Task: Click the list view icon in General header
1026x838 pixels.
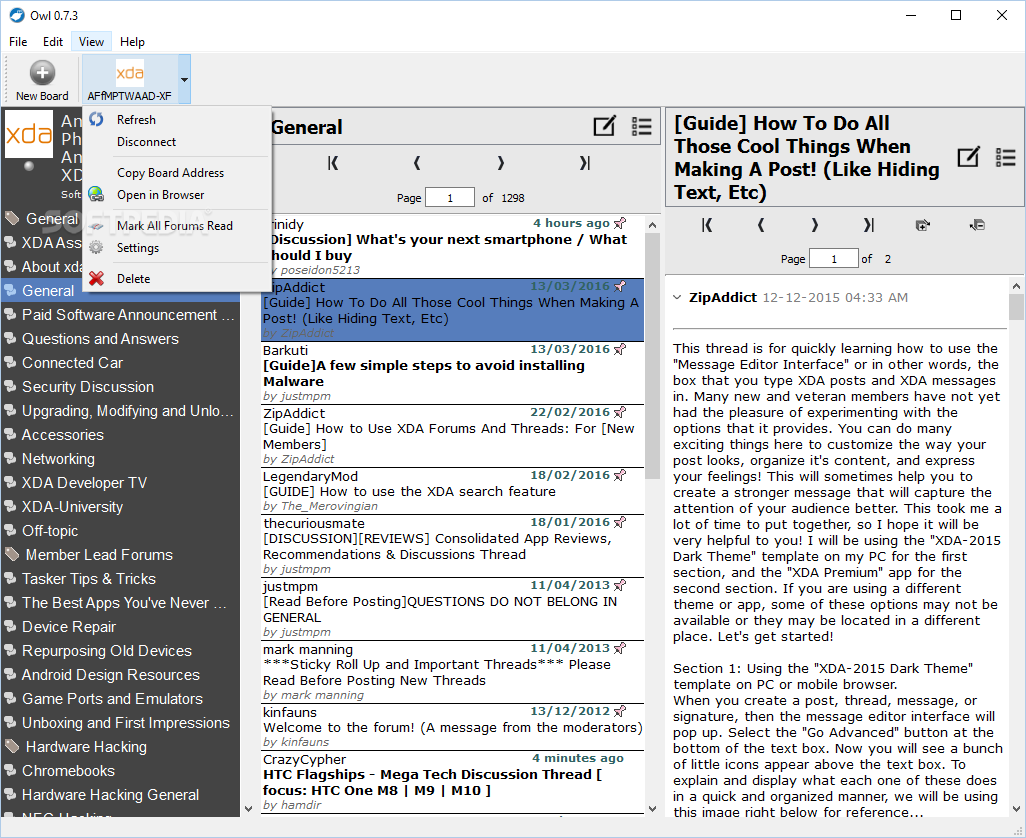Action: tap(641, 126)
